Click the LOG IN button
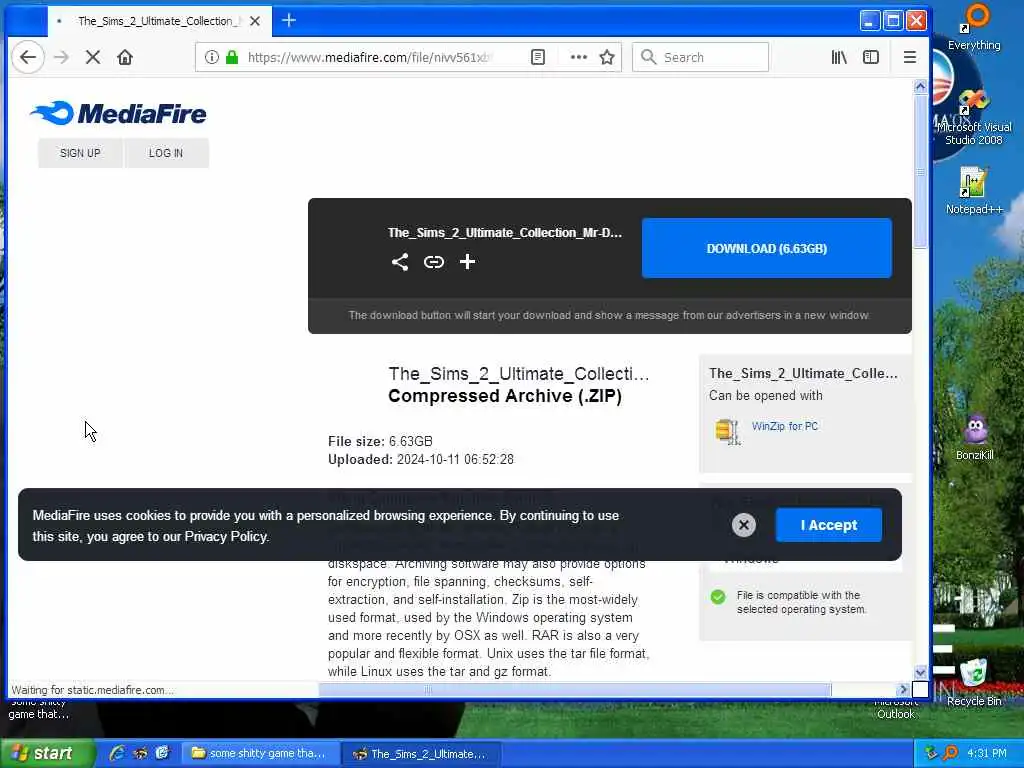This screenshot has width=1024, height=768. 166,153
